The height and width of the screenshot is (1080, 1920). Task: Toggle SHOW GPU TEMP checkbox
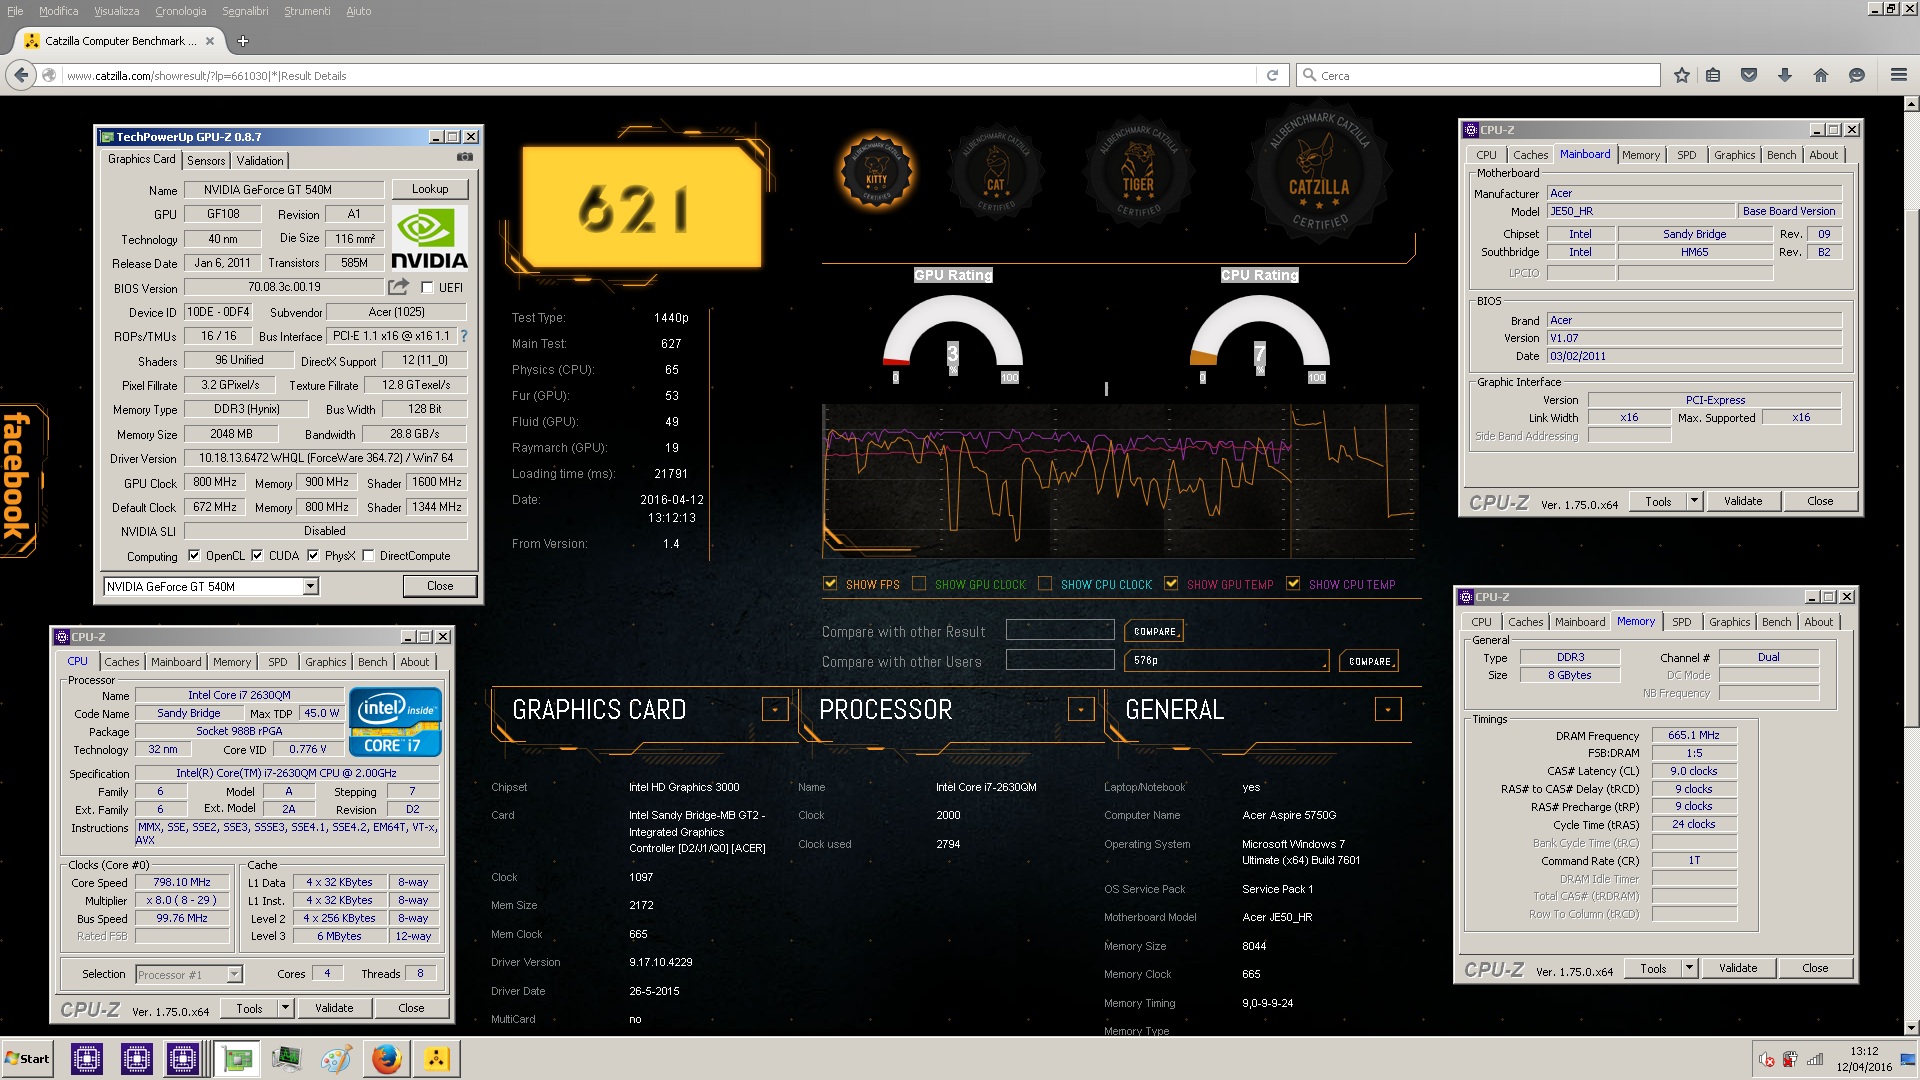[1171, 584]
